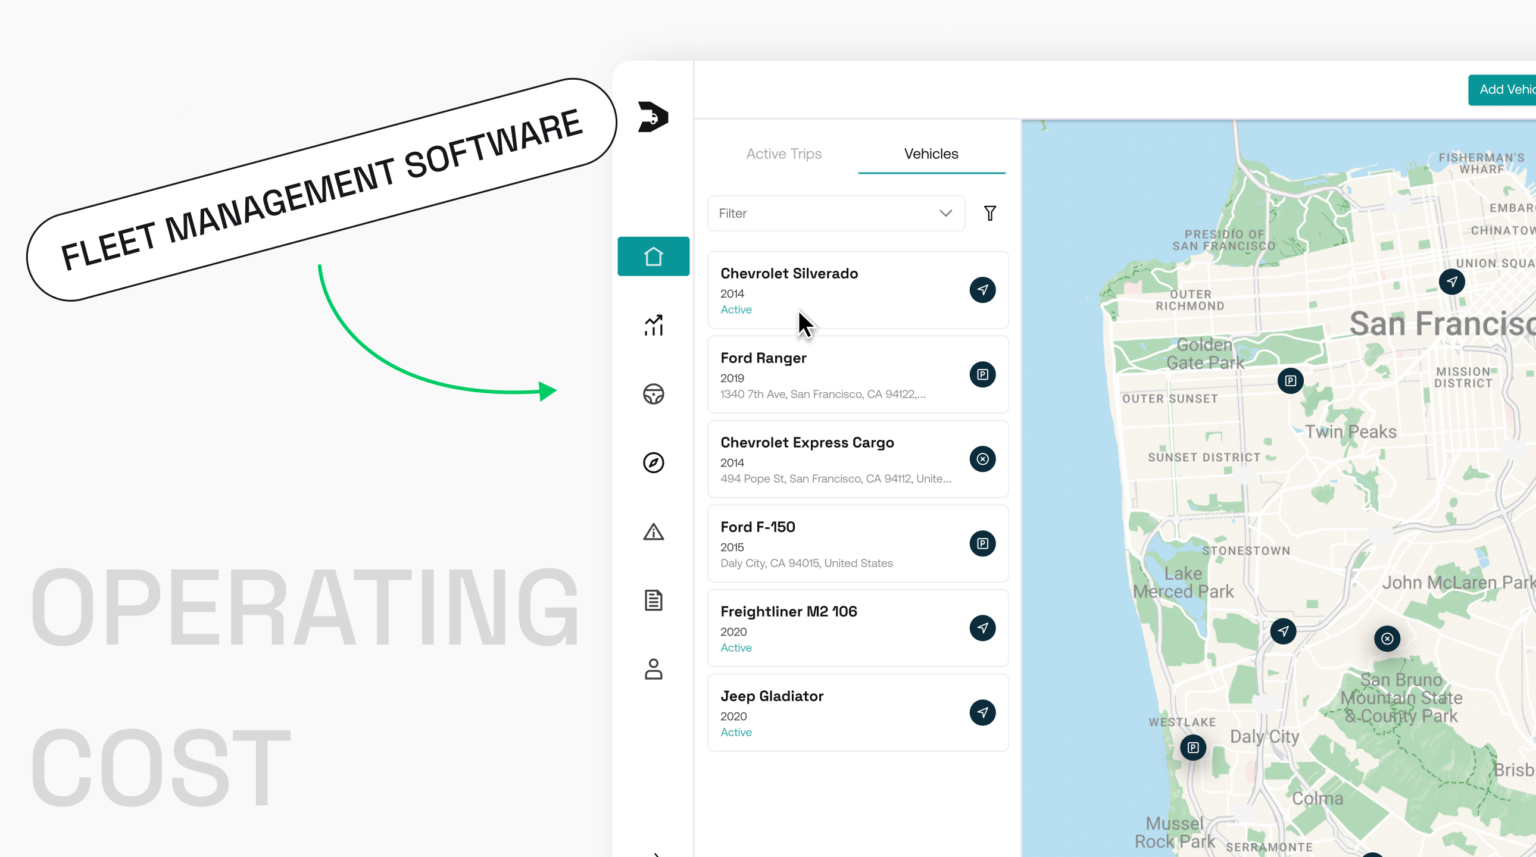Click the funnel filter icon

(x=990, y=213)
